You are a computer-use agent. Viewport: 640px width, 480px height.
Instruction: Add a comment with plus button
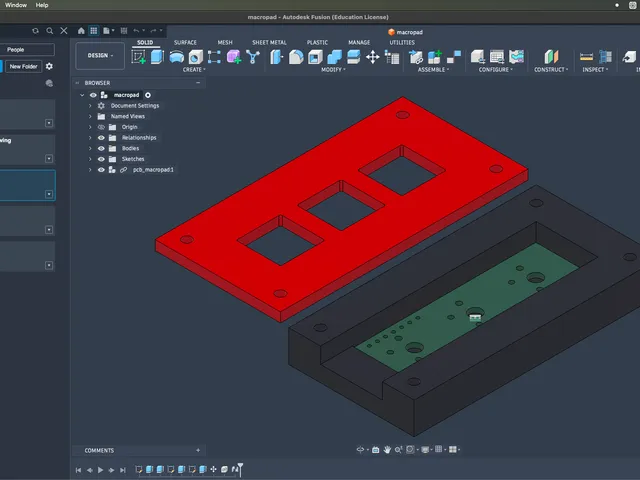(198, 450)
